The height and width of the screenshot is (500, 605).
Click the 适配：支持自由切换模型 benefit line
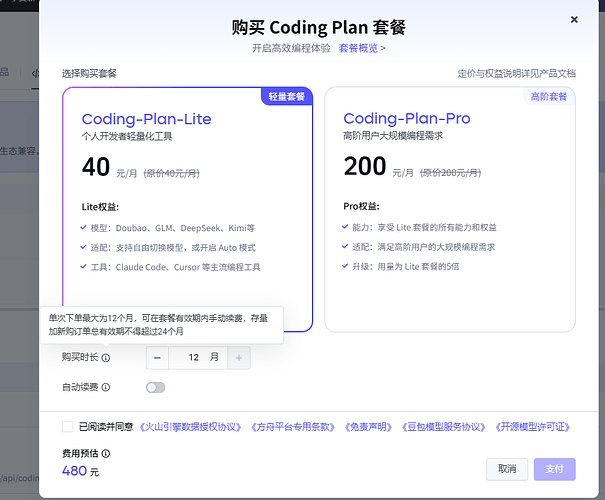point(173,248)
